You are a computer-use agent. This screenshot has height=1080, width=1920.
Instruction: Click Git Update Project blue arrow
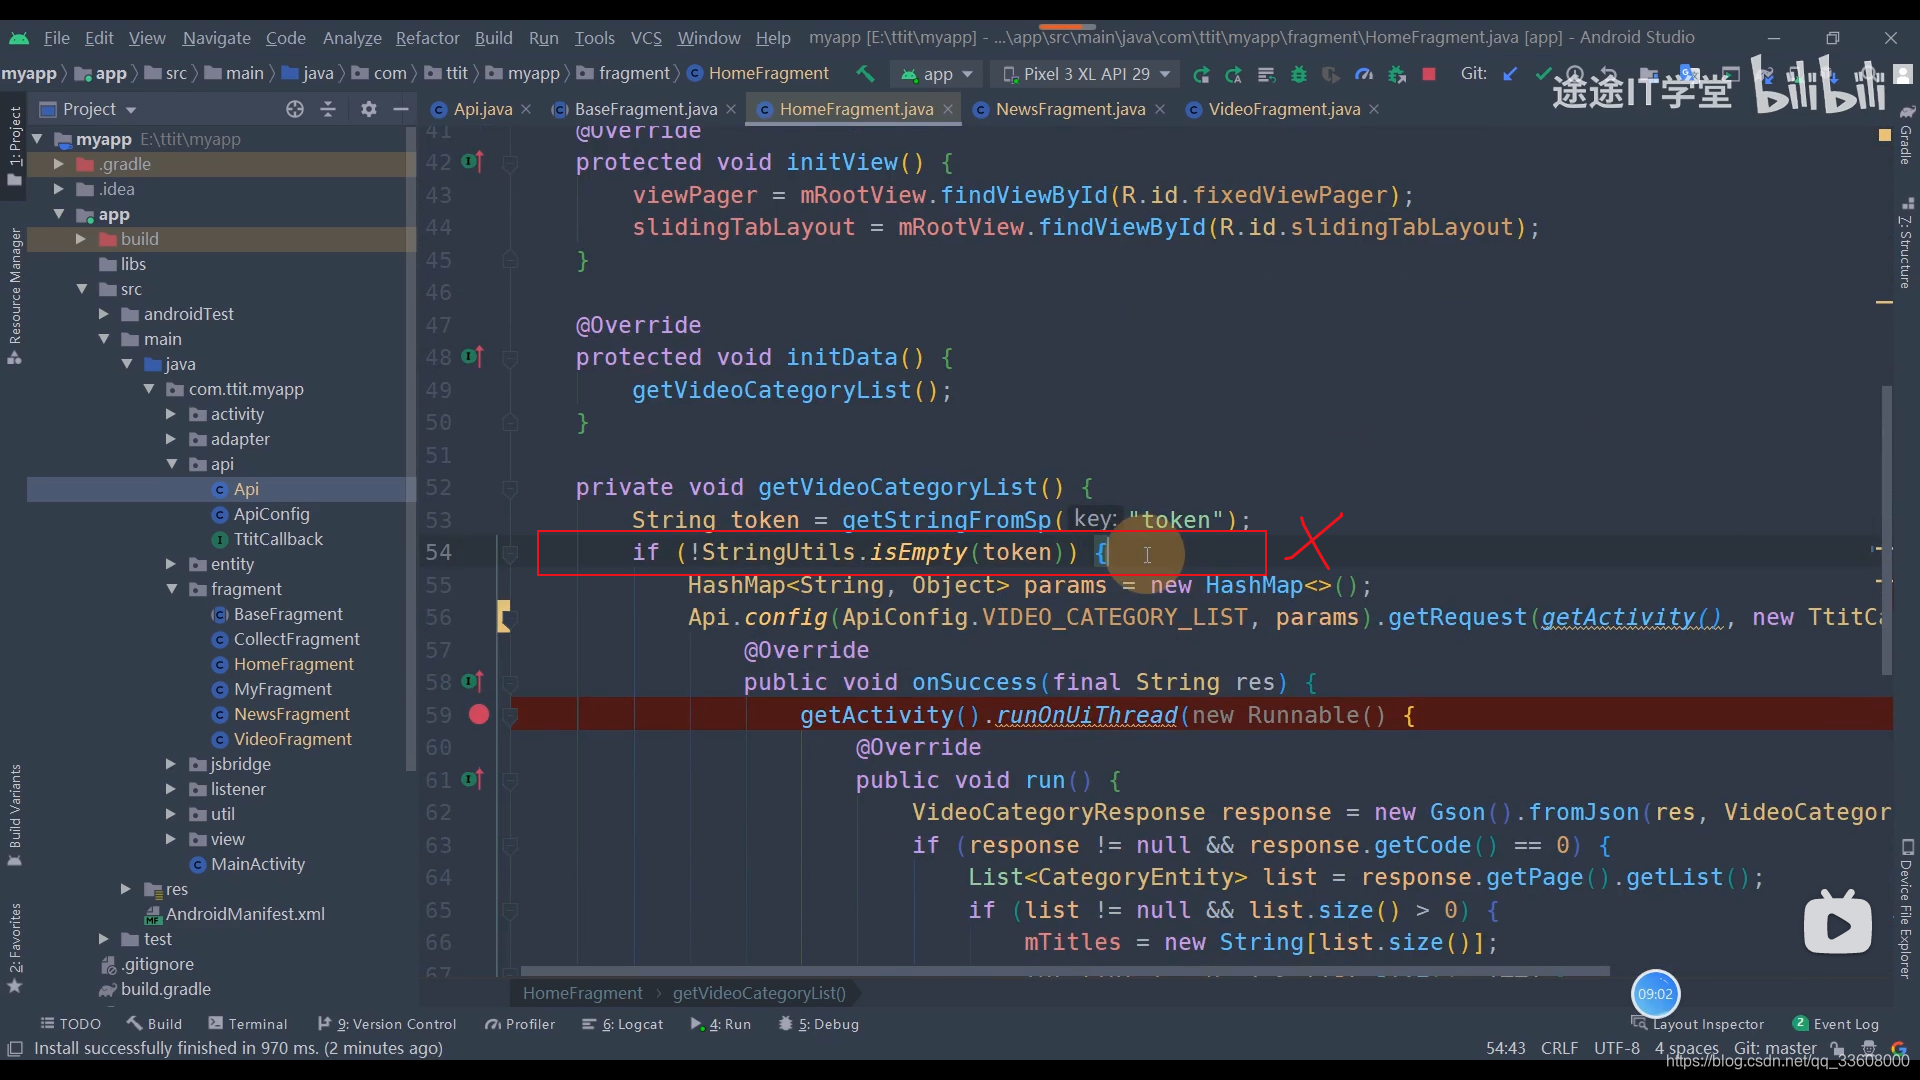pos(1510,74)
